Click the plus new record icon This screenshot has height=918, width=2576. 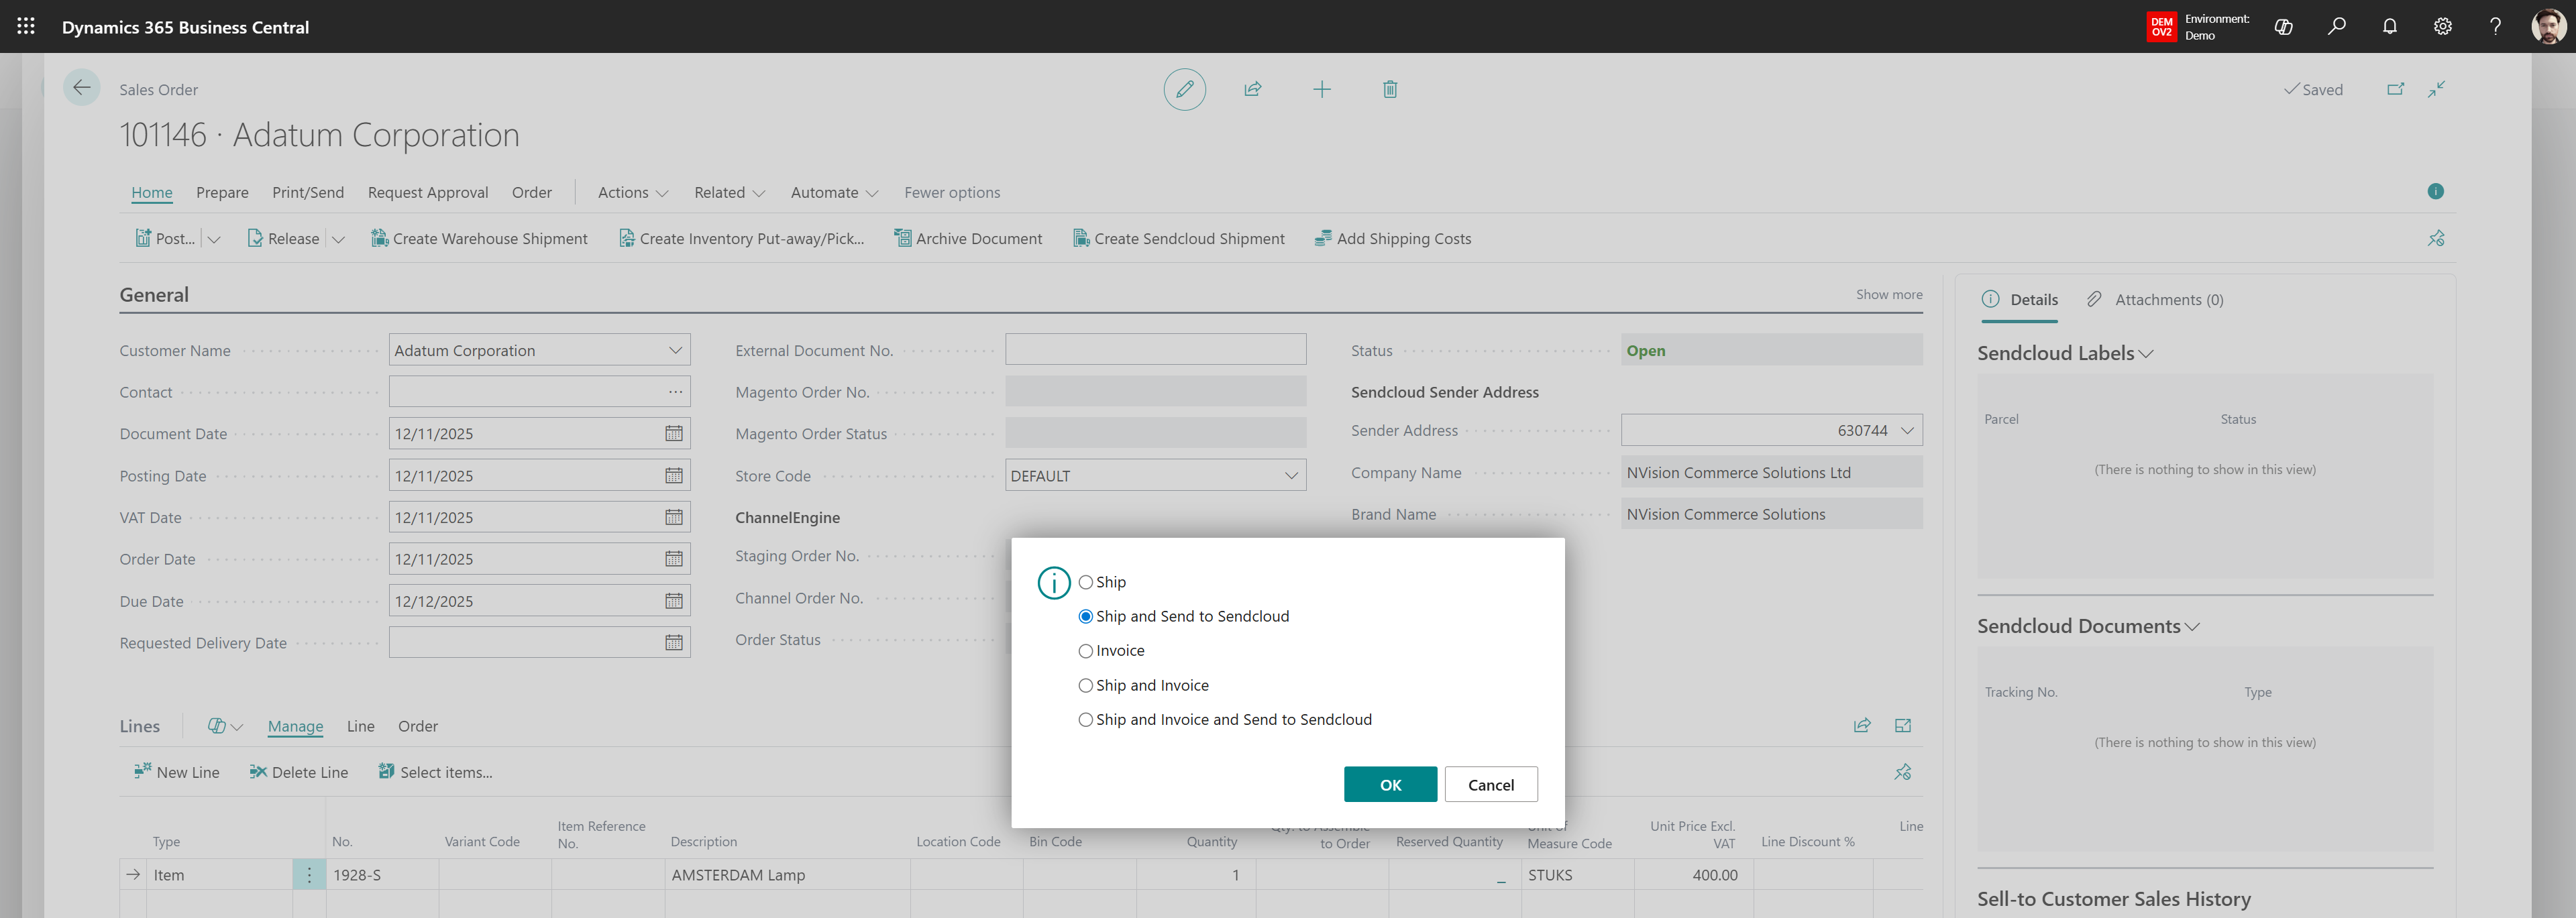point(1321,90)
